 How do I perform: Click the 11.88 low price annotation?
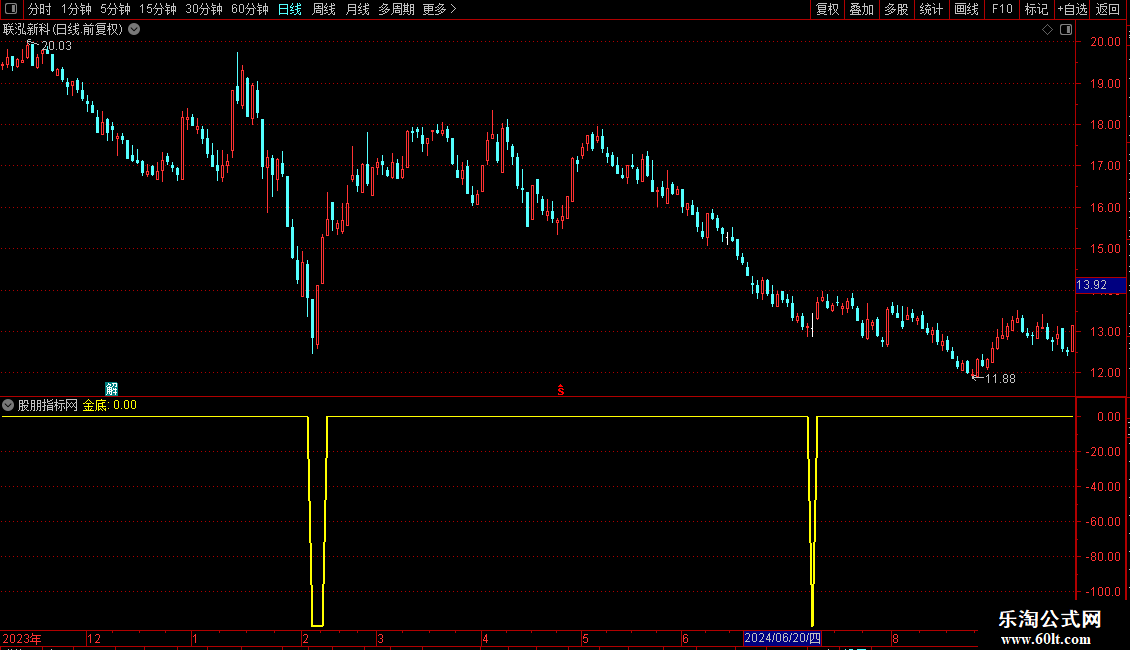point(1000,378)
